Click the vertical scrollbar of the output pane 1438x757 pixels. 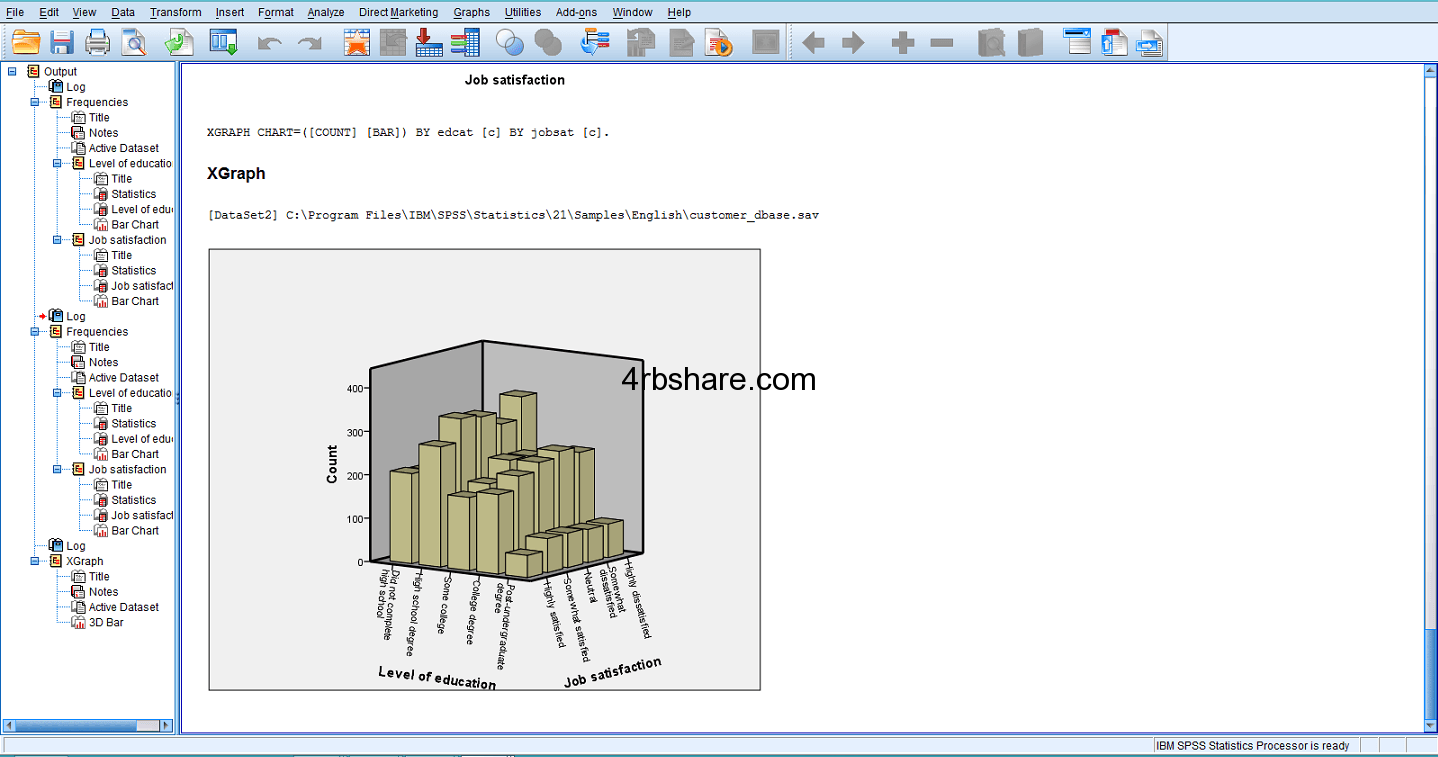pos(1429,398)
